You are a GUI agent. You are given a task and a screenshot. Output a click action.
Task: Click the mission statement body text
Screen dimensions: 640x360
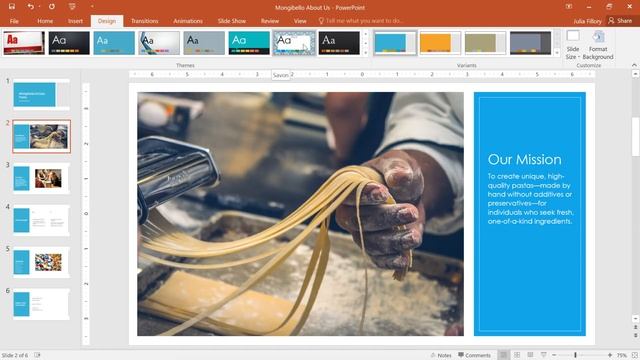(530, 199)
